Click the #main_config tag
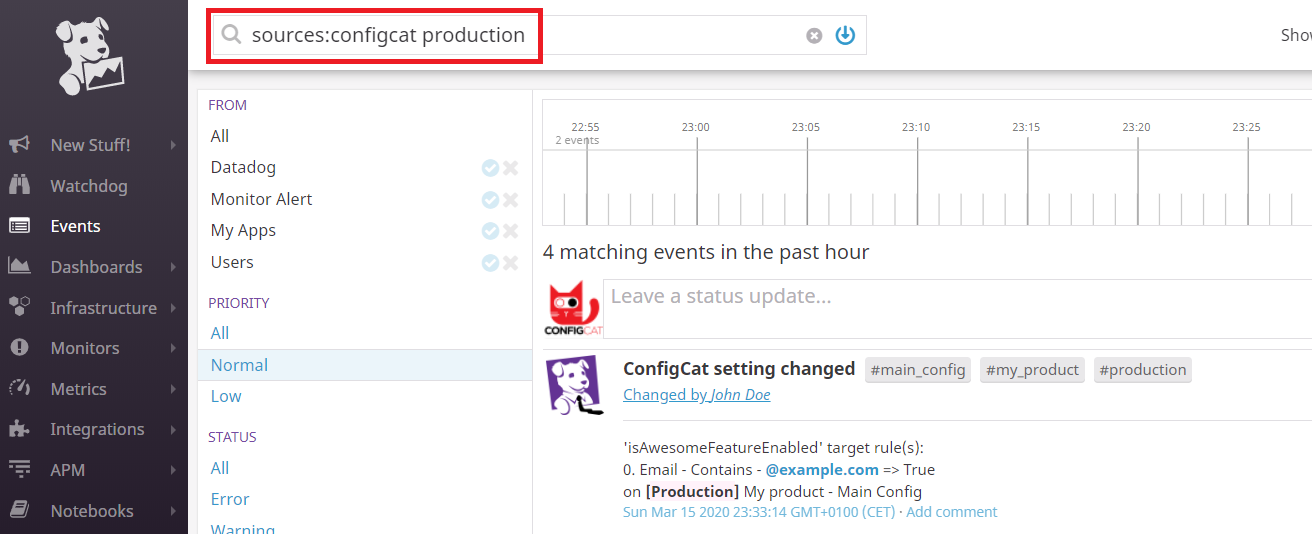Viewport: 1312px width, 534px height. [x=918, y=370]
